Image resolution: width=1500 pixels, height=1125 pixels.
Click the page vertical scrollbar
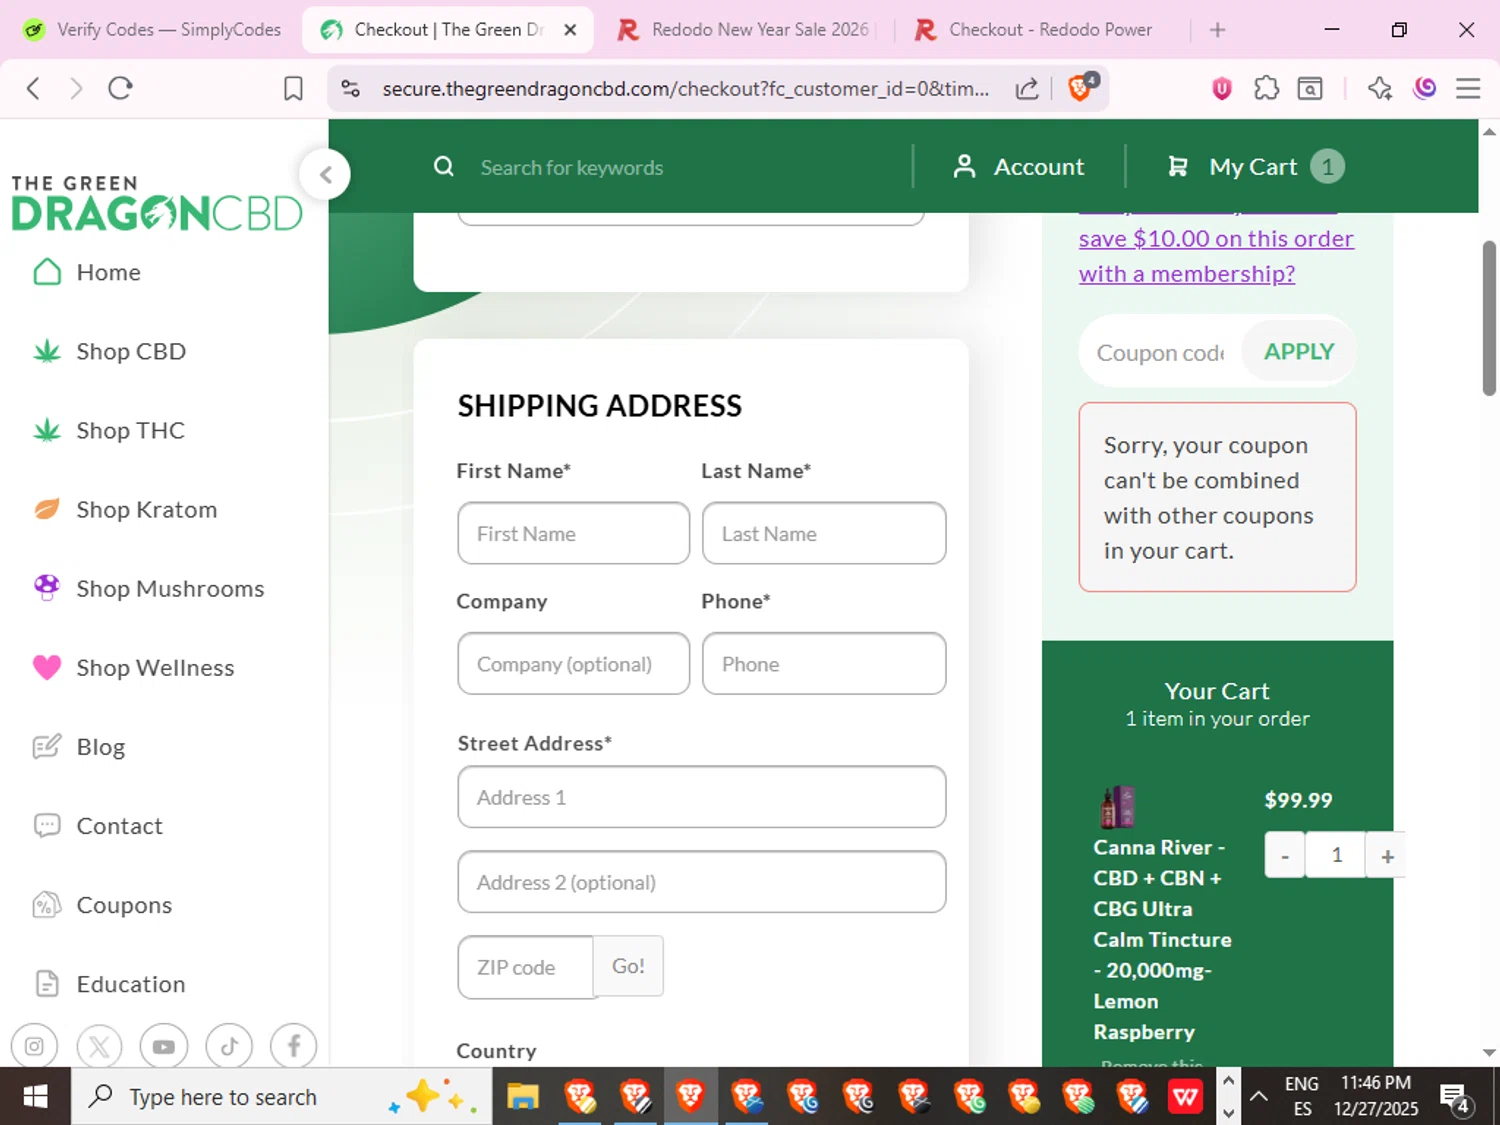click(x=1489, y=318)
